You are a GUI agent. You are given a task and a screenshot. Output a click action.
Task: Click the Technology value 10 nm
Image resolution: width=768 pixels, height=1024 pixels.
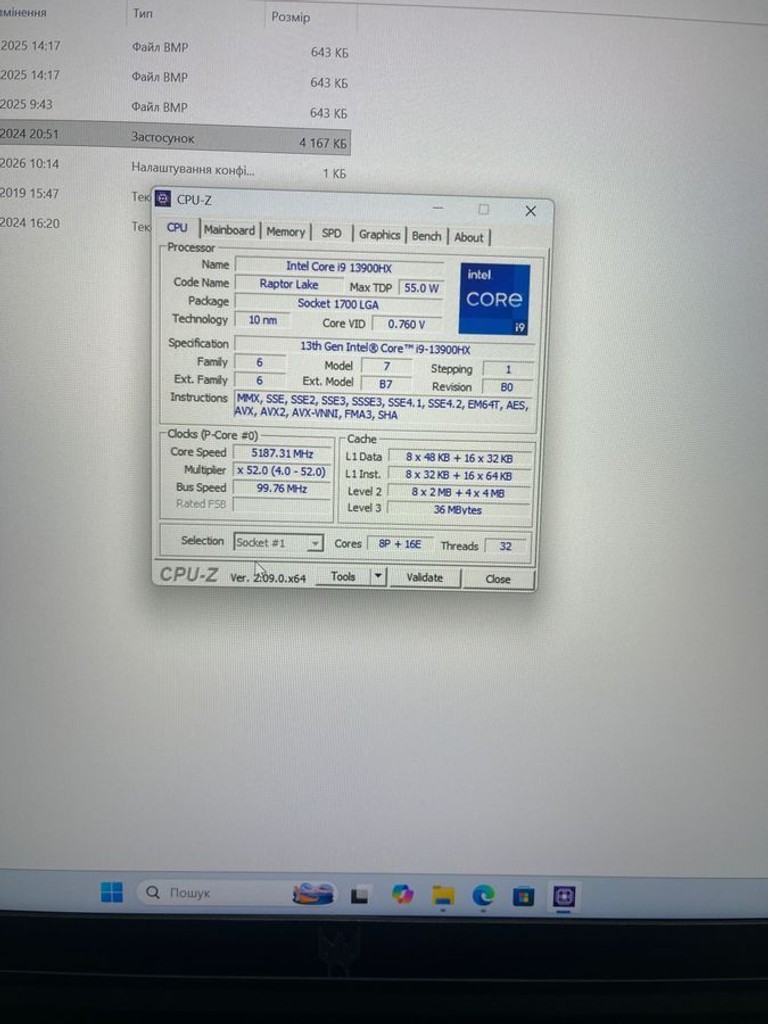[263, 320]
